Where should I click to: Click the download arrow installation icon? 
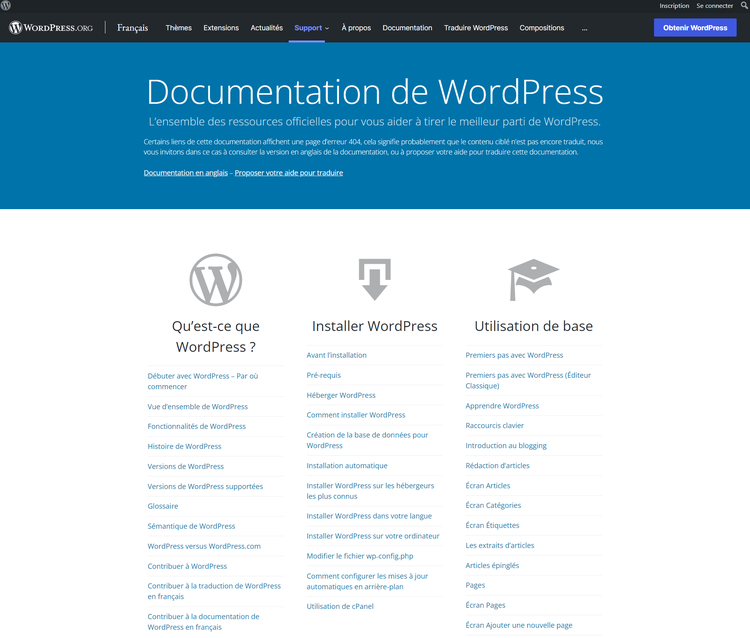(x=375, y=280)
